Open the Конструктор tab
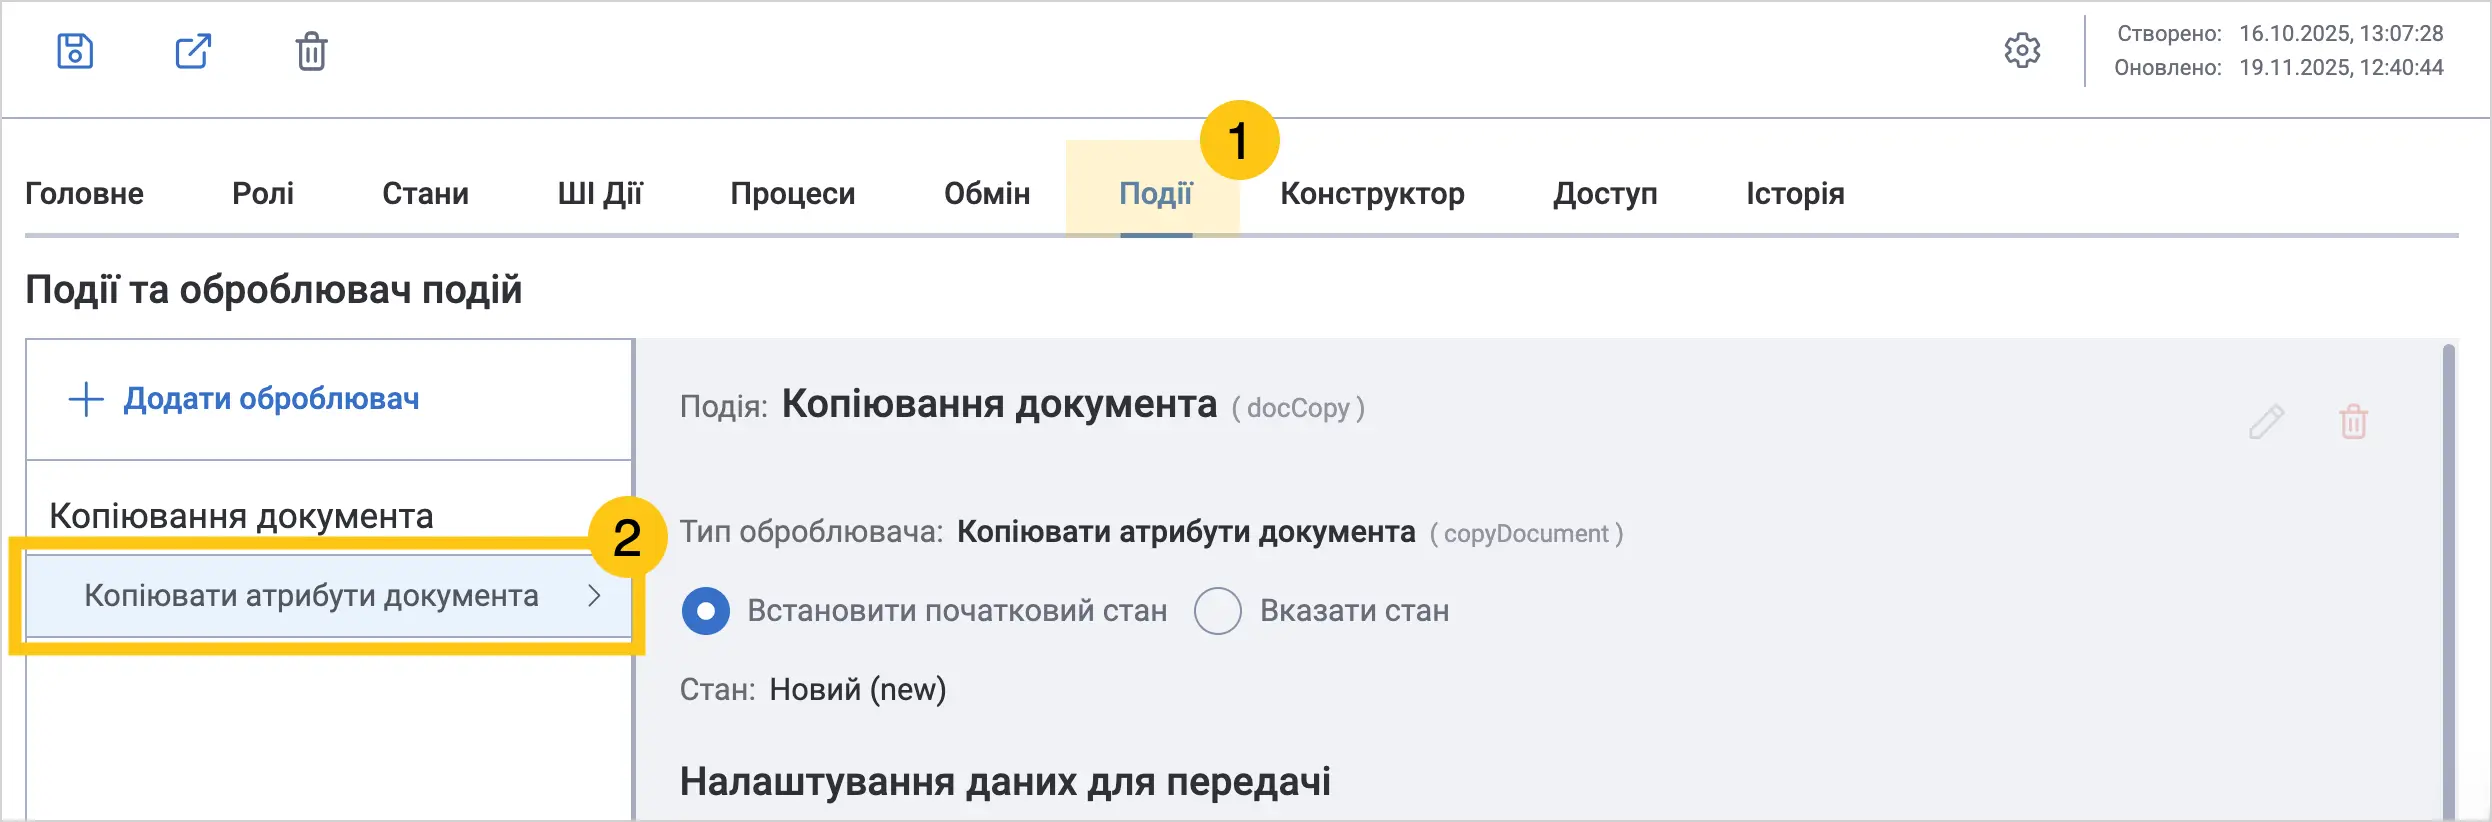2492x822 pixels. pos(1372,193)
